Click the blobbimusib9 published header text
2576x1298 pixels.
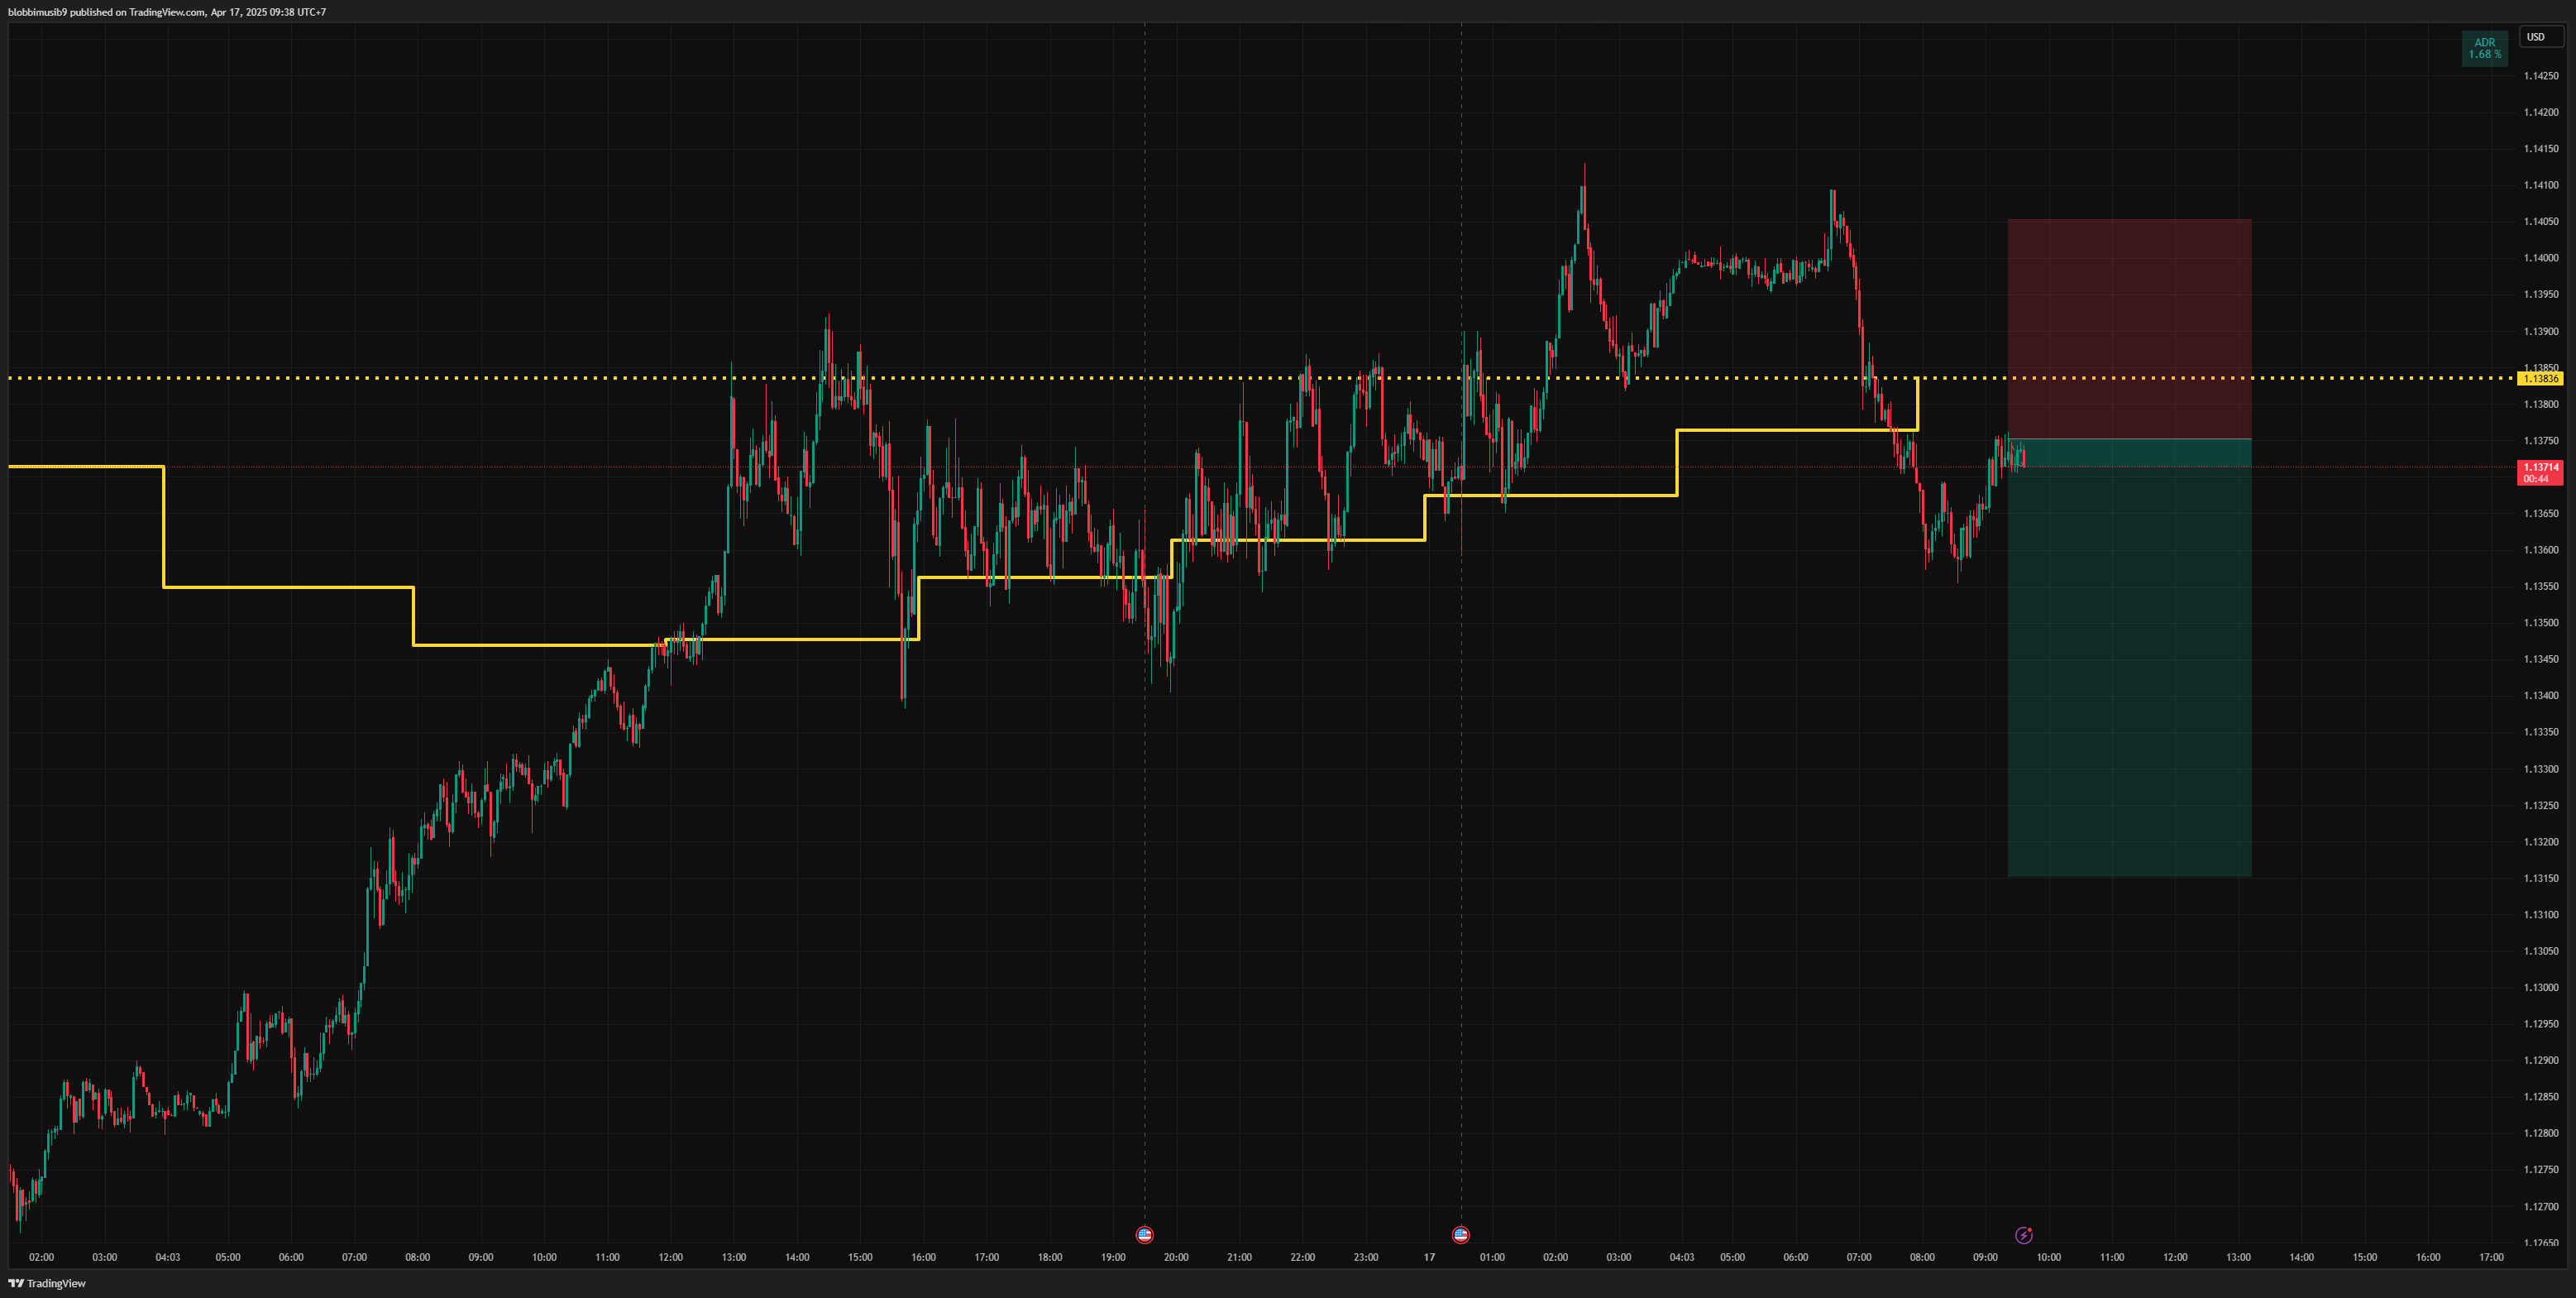click(167, 12)
